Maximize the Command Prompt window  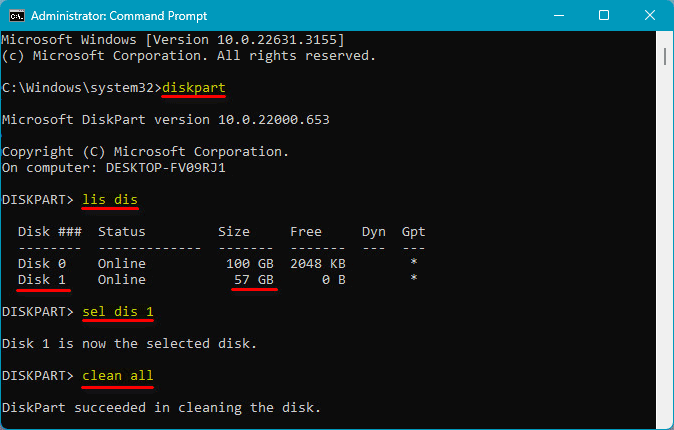click(x=604, y=15)
